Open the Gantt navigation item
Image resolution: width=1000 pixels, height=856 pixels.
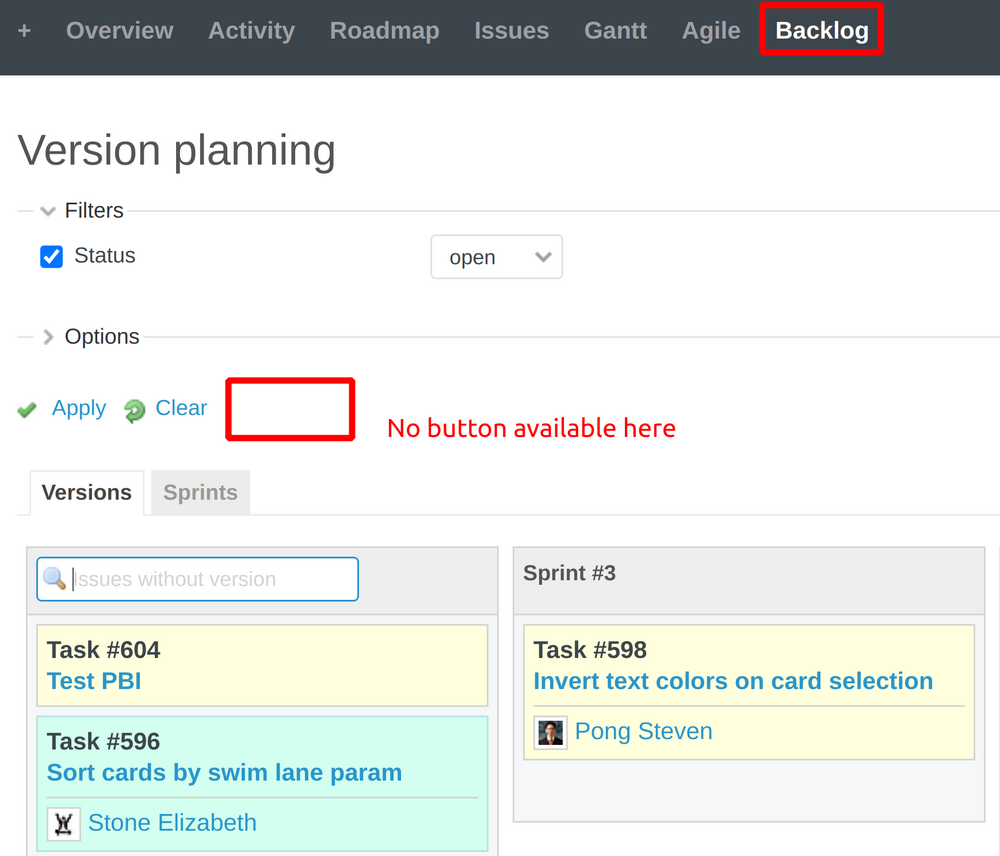pyautogui.click(x=615, y=31)
